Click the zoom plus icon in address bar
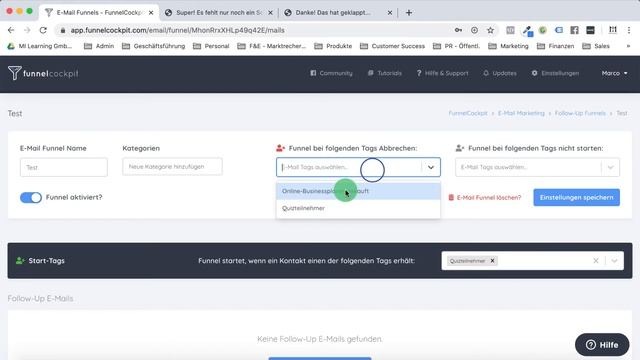 [x=474, y=30]
